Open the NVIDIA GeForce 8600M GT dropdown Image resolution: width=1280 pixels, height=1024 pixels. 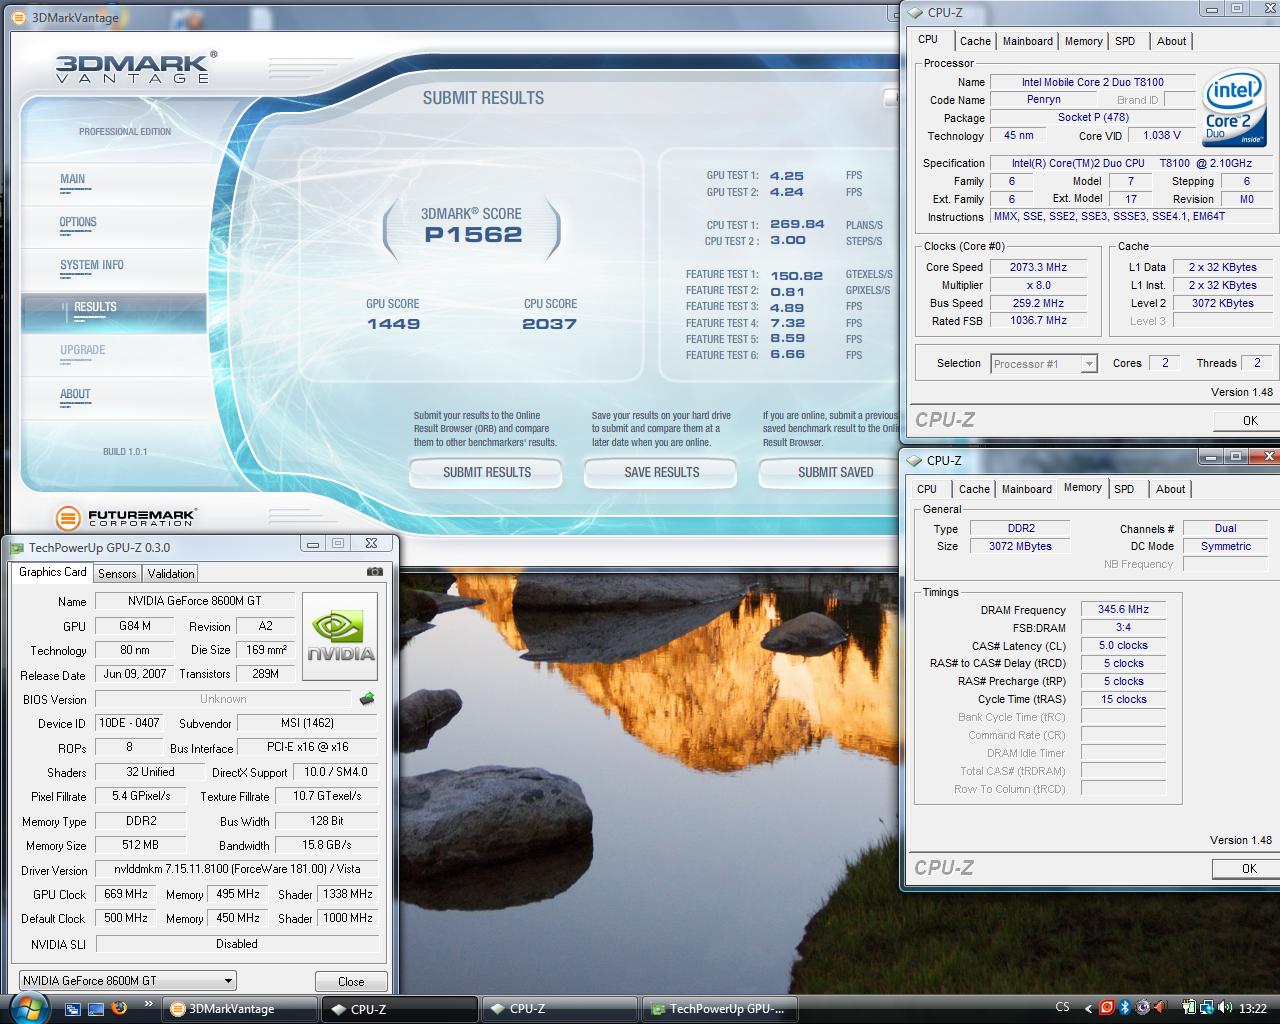[127, 981]
